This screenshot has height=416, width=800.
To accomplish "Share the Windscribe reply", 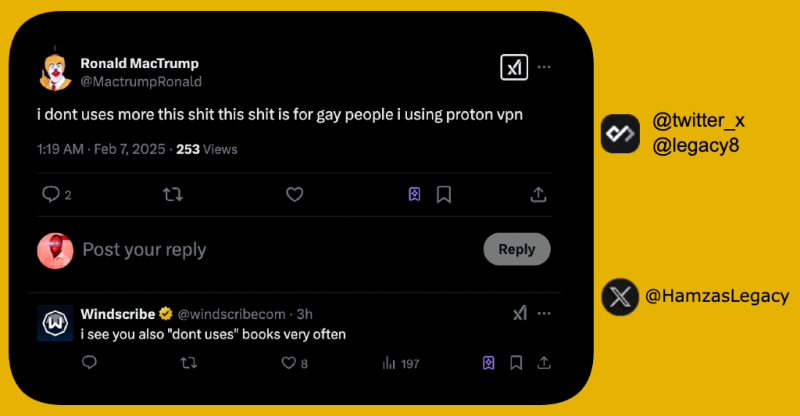I will 543,363.
